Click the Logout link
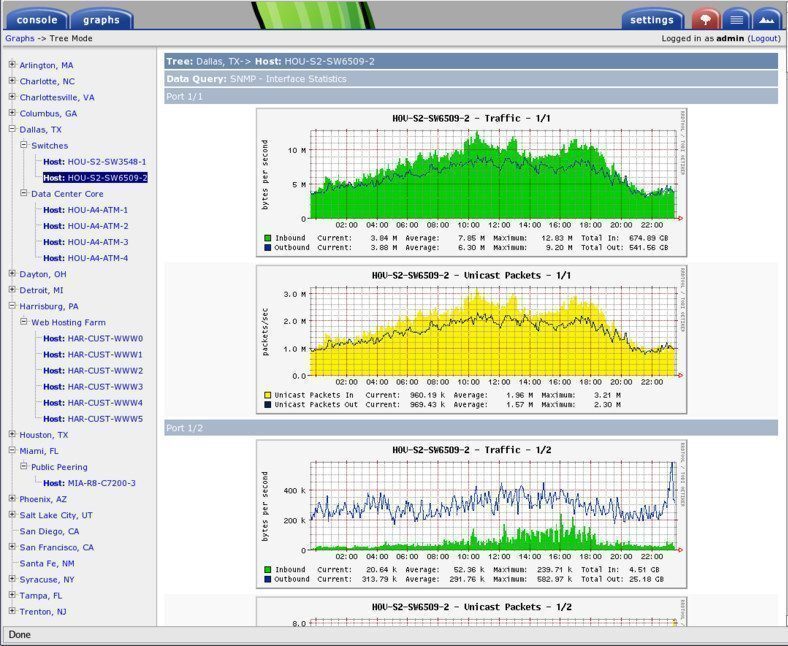The height and width of the screenshot is (646, 788). coord(764,38)
